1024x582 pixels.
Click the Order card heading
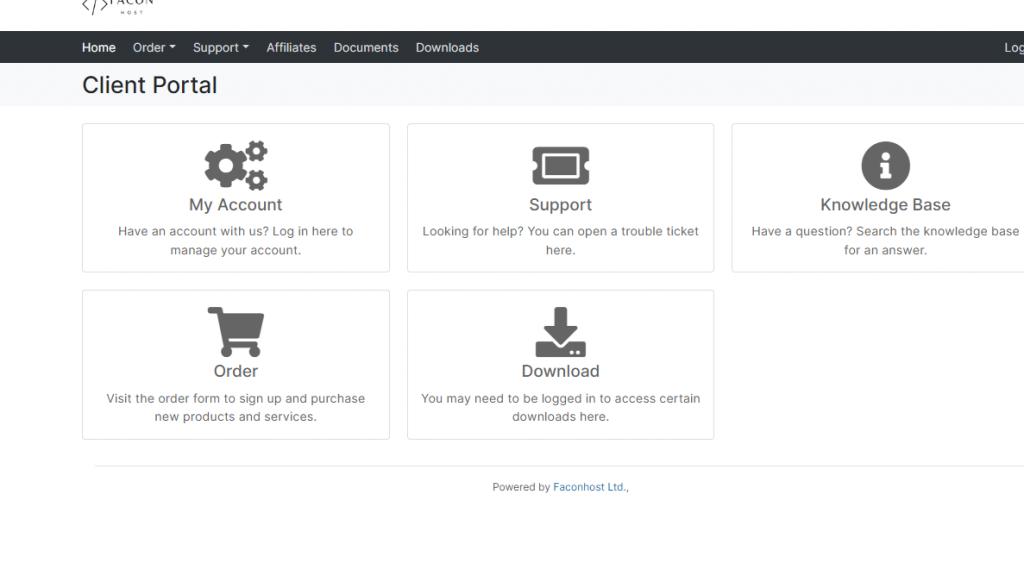236,371
